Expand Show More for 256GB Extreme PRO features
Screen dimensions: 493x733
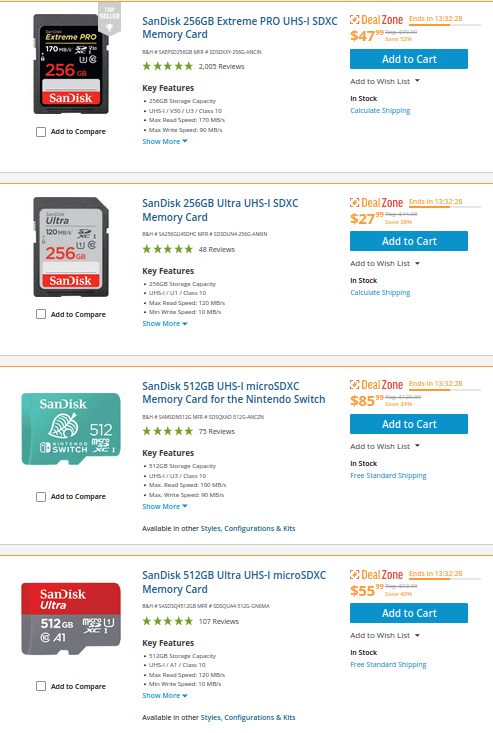[x=165, y=141]
